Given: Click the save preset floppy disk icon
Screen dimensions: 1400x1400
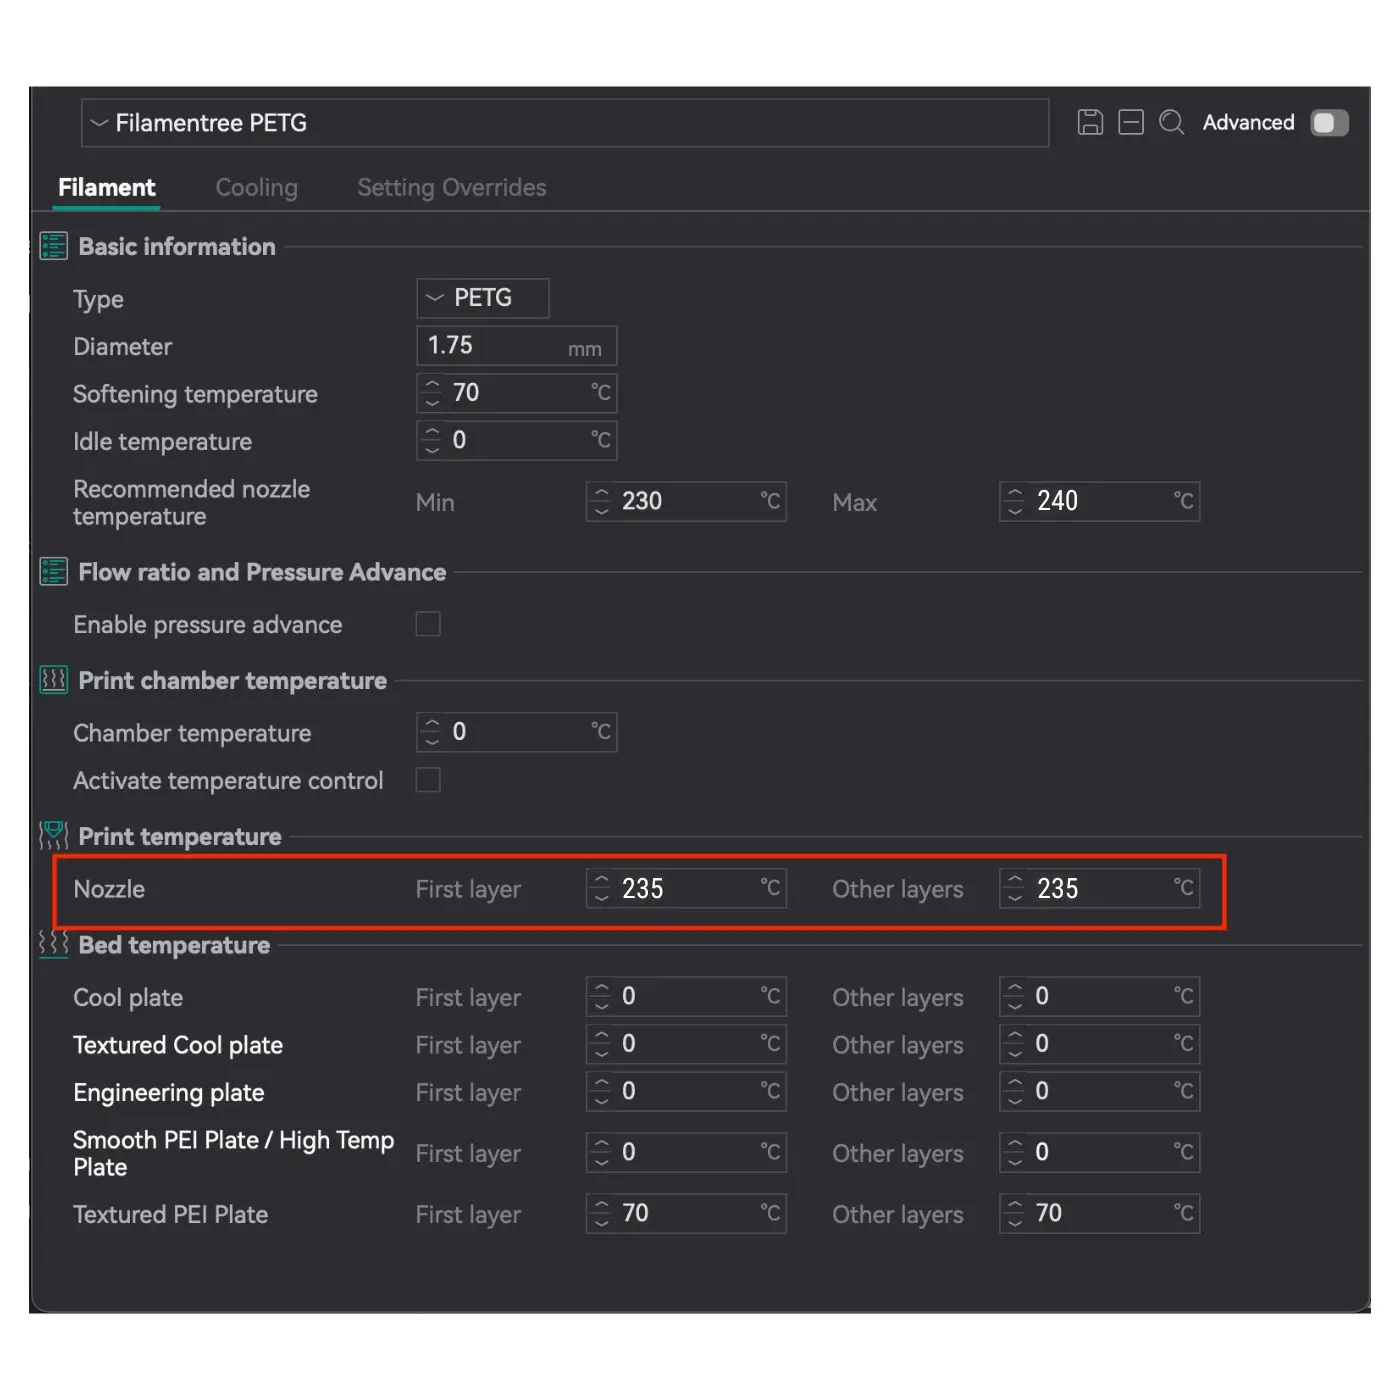Looking at the screenshot, I should click(x=1090, y=122).
